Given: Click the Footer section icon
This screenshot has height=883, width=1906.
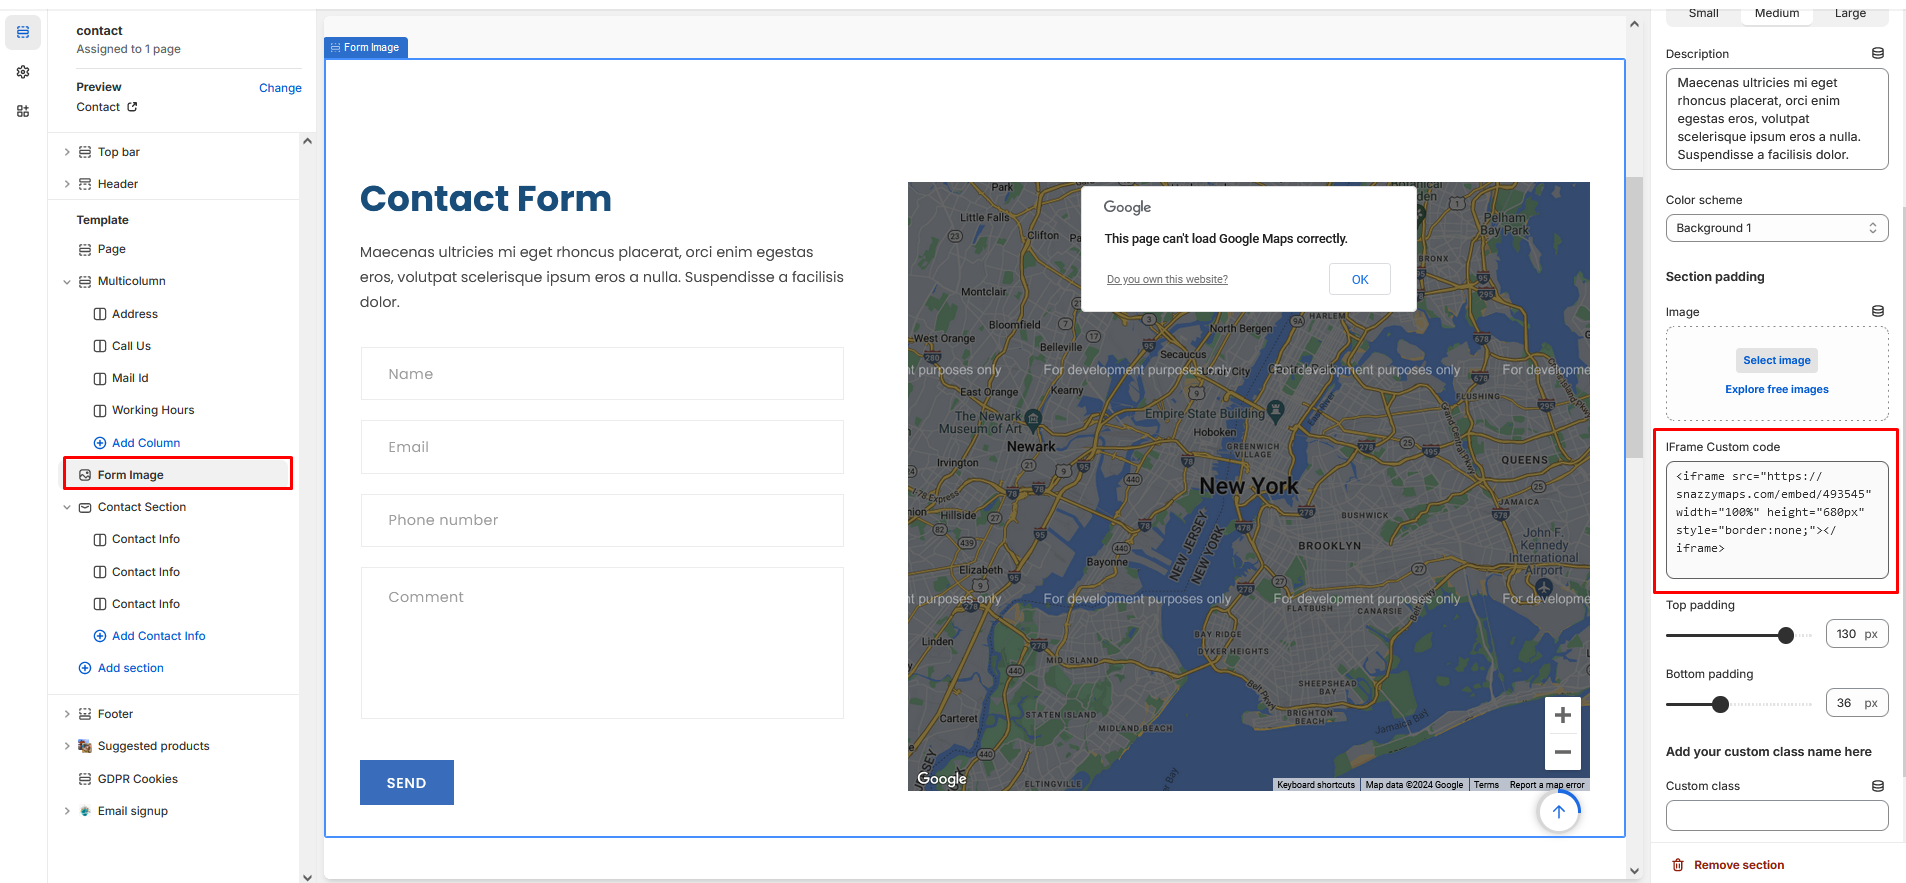Looking at the screenshot, I should 85,714.
